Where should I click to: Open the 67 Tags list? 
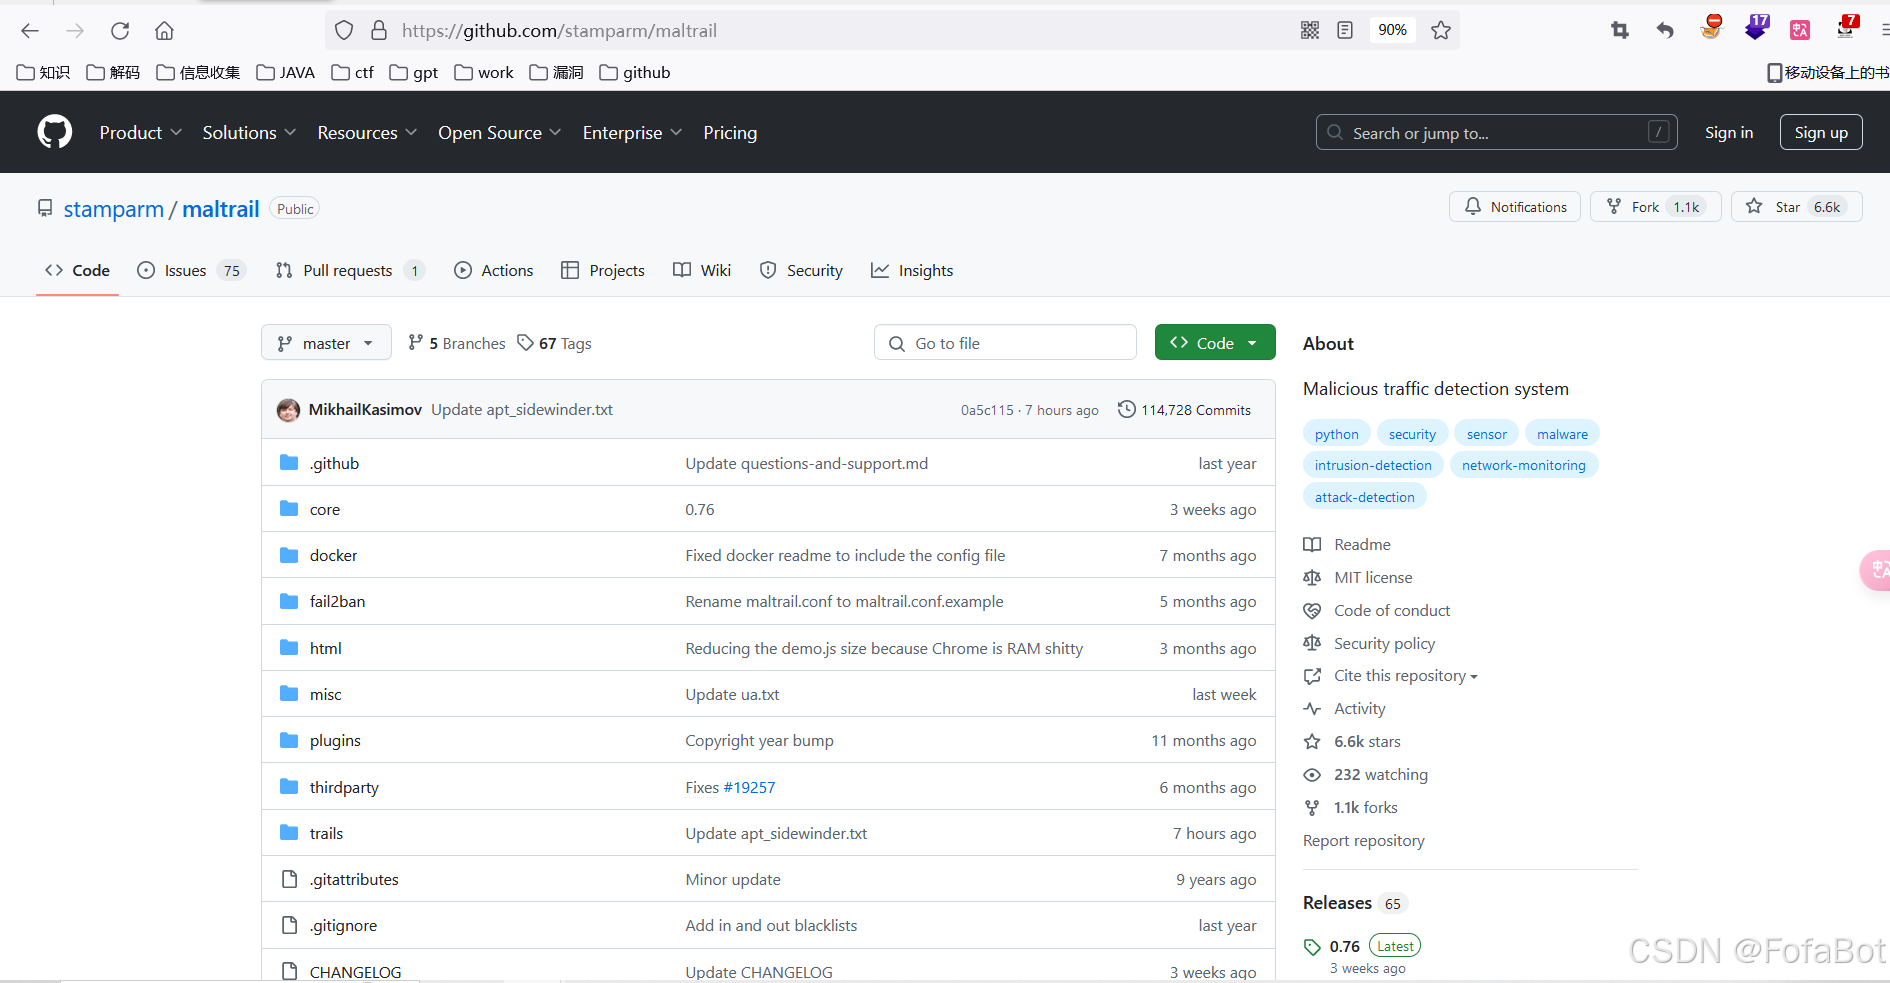555,343
